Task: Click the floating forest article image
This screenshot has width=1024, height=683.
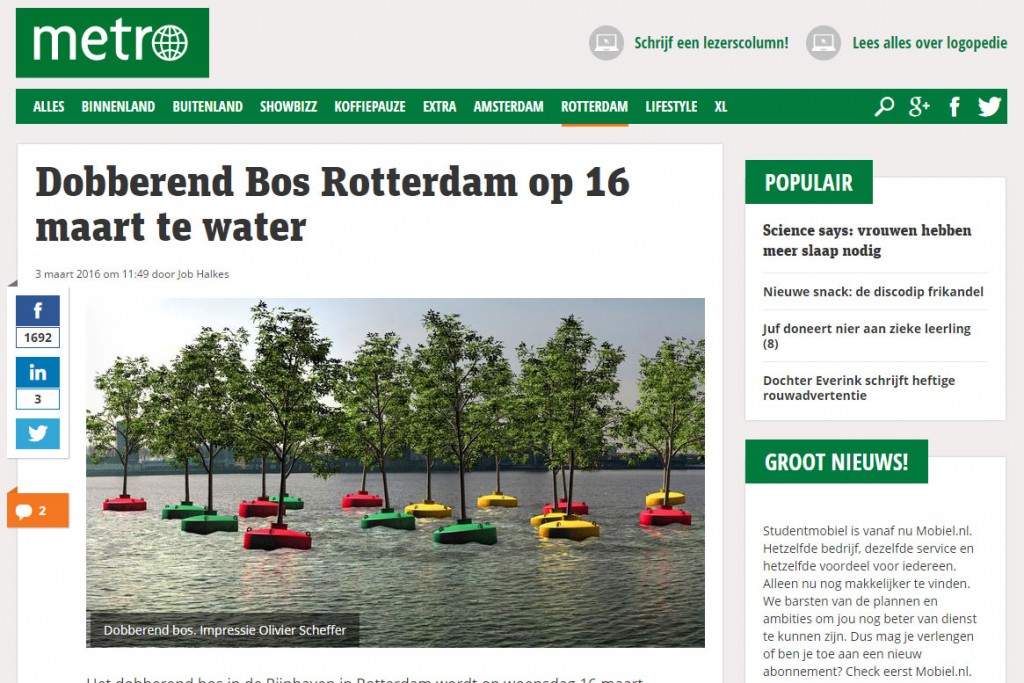Action: tap(395, 473)
